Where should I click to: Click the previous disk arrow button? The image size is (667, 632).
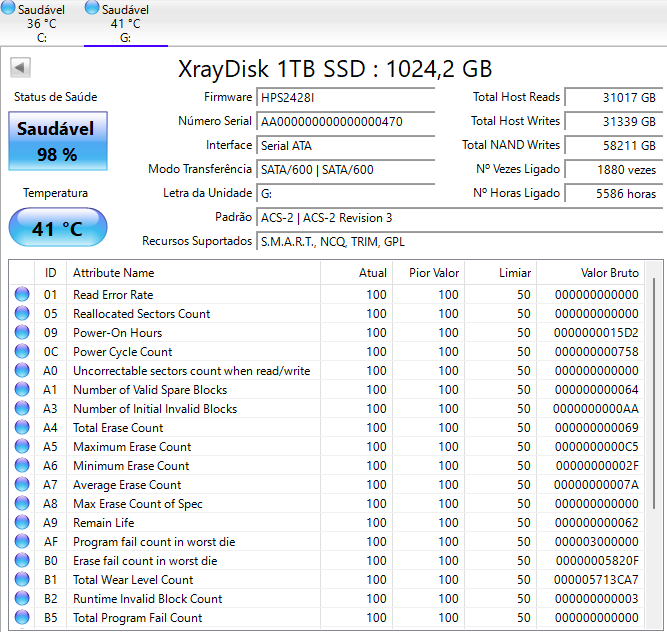pyautogui.click(x=20, y=68)
